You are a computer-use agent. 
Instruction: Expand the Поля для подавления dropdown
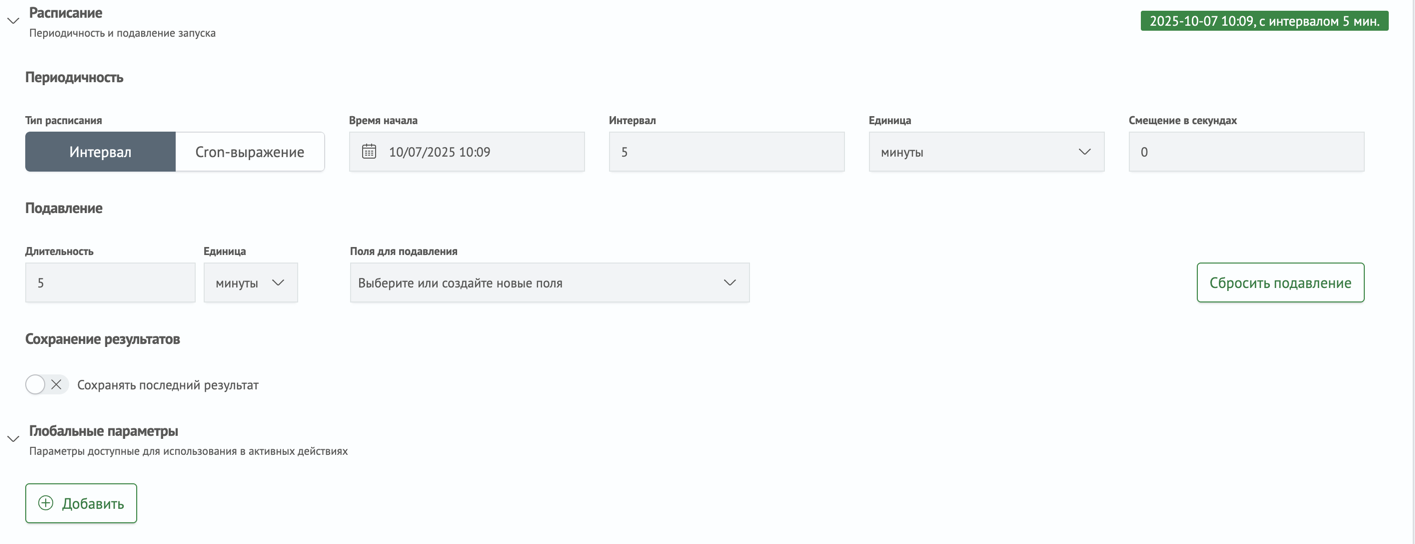coord(548,283)
